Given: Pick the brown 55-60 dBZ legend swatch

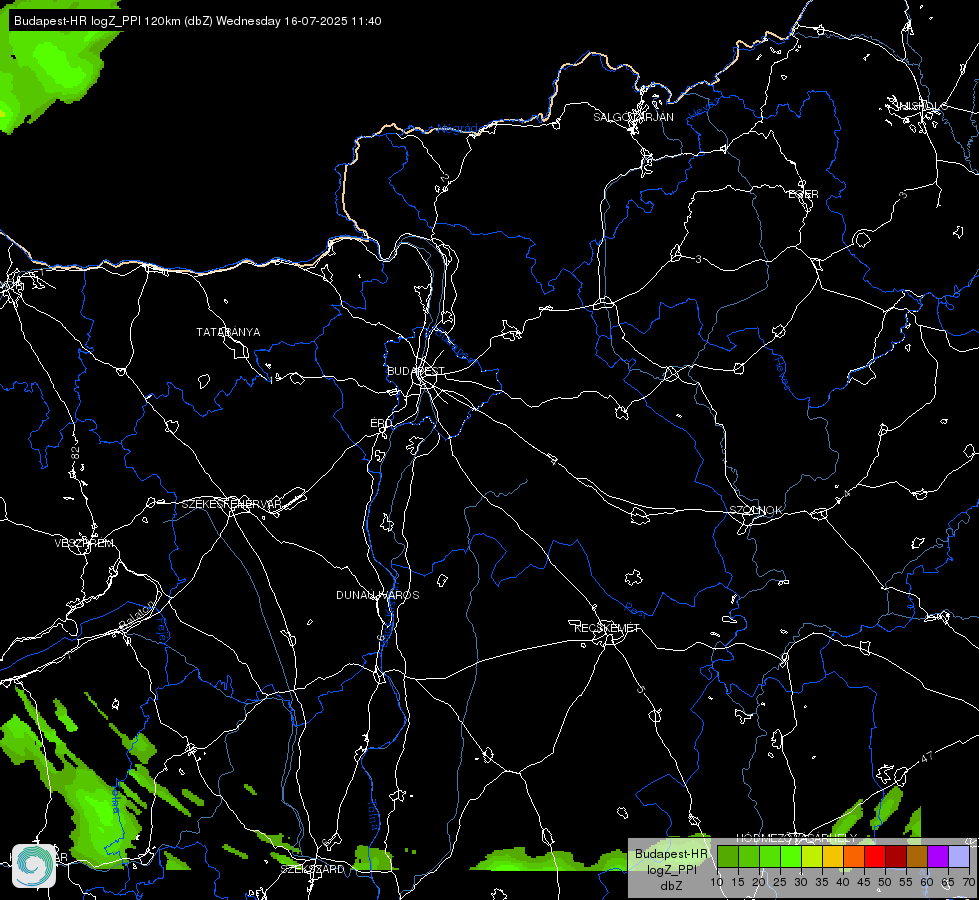Looking at the screenshot, I should 917,856.
